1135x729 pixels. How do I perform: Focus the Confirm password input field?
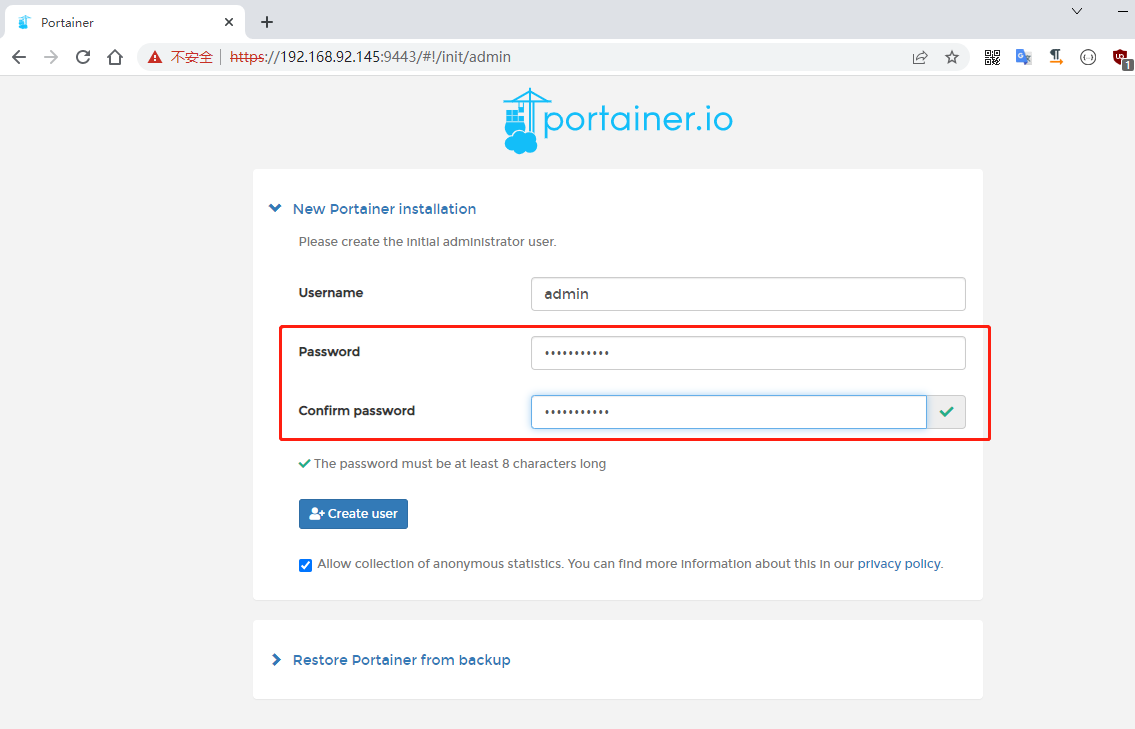tap(728, 412)
